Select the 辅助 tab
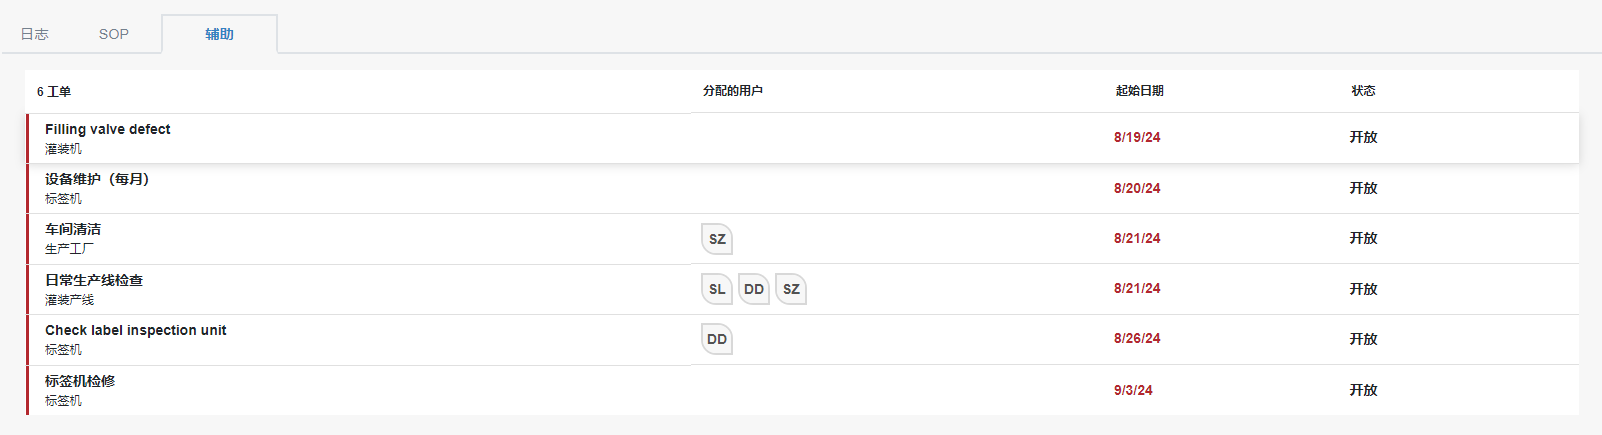The width and height of the screenshot is (1602, 435). point(219,34)
